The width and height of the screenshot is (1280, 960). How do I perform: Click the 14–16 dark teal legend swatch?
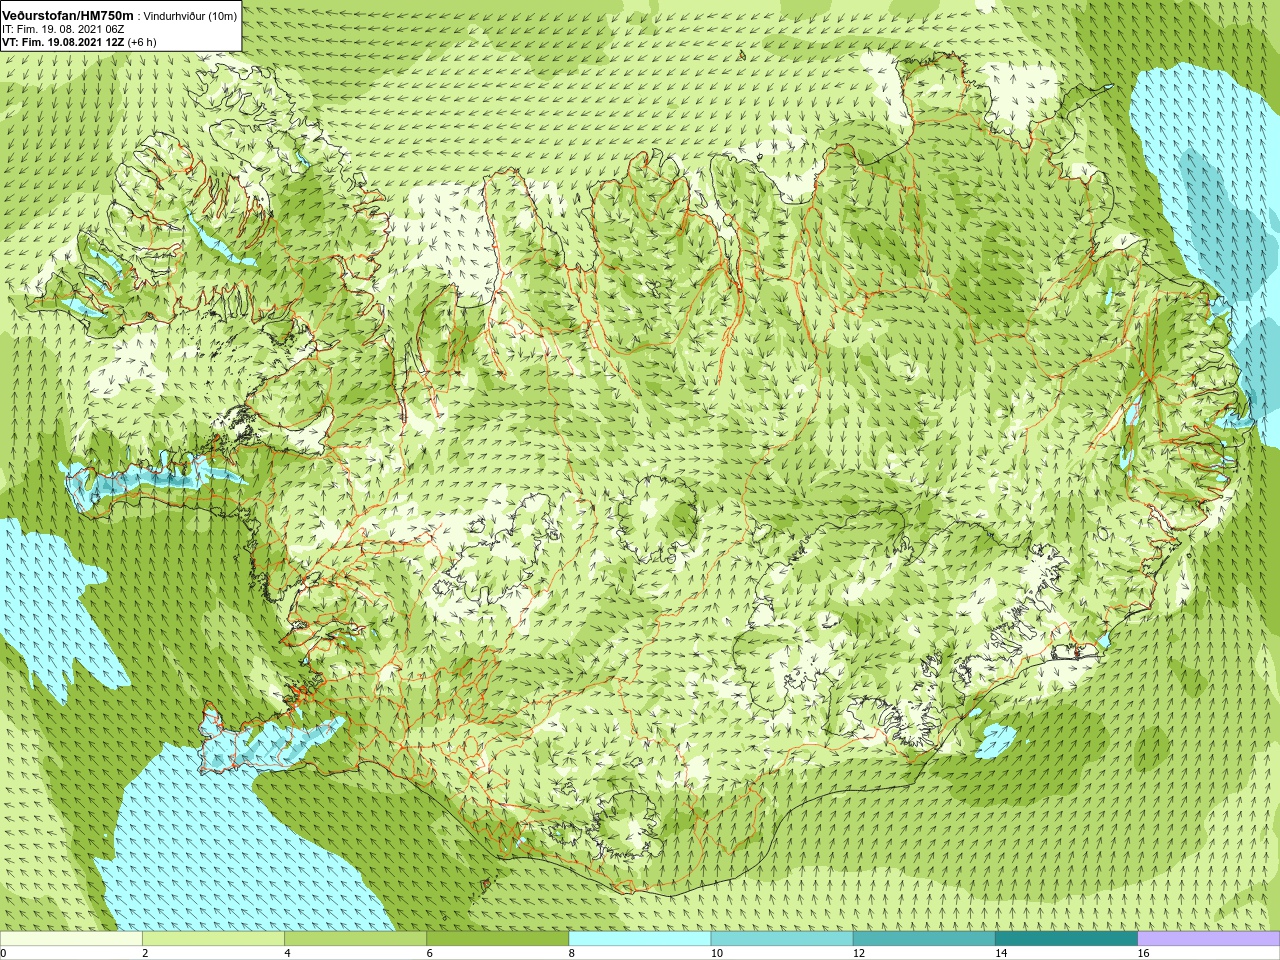click(1066, 939)
